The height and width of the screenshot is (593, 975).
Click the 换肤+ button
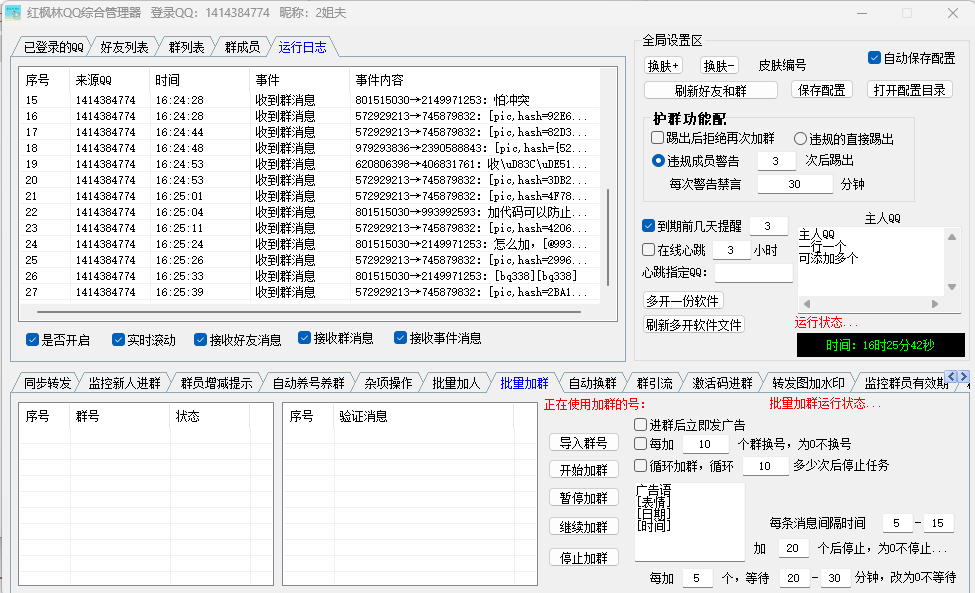click(x=663, y=66)
